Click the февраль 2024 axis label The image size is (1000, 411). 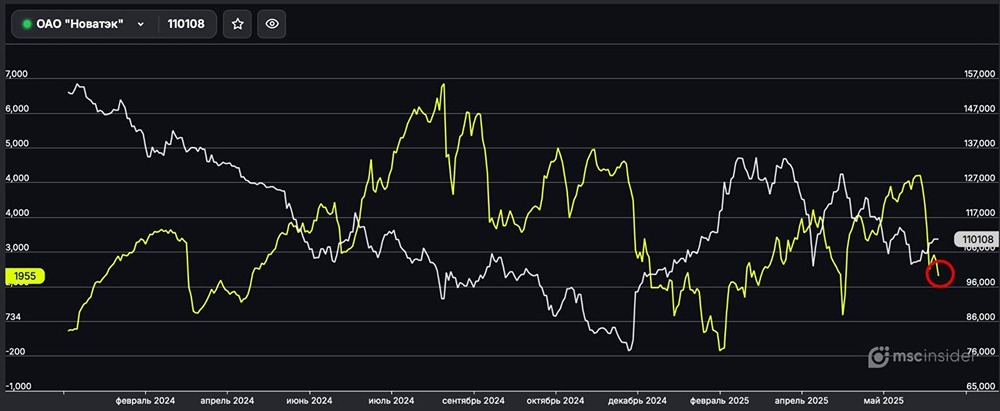[x=145, y=401]
